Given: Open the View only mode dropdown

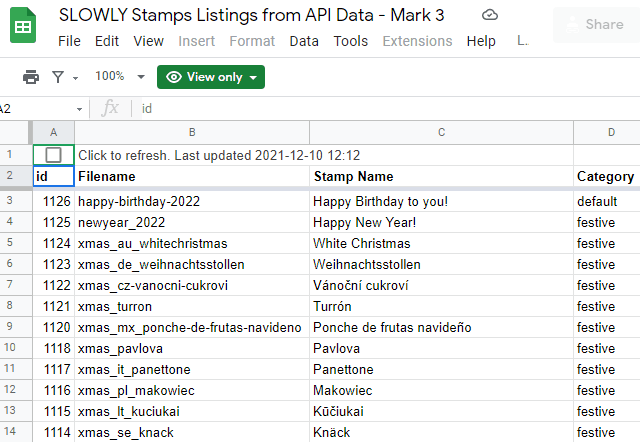Looking at the screenshot, I should (x=211, y=77).
